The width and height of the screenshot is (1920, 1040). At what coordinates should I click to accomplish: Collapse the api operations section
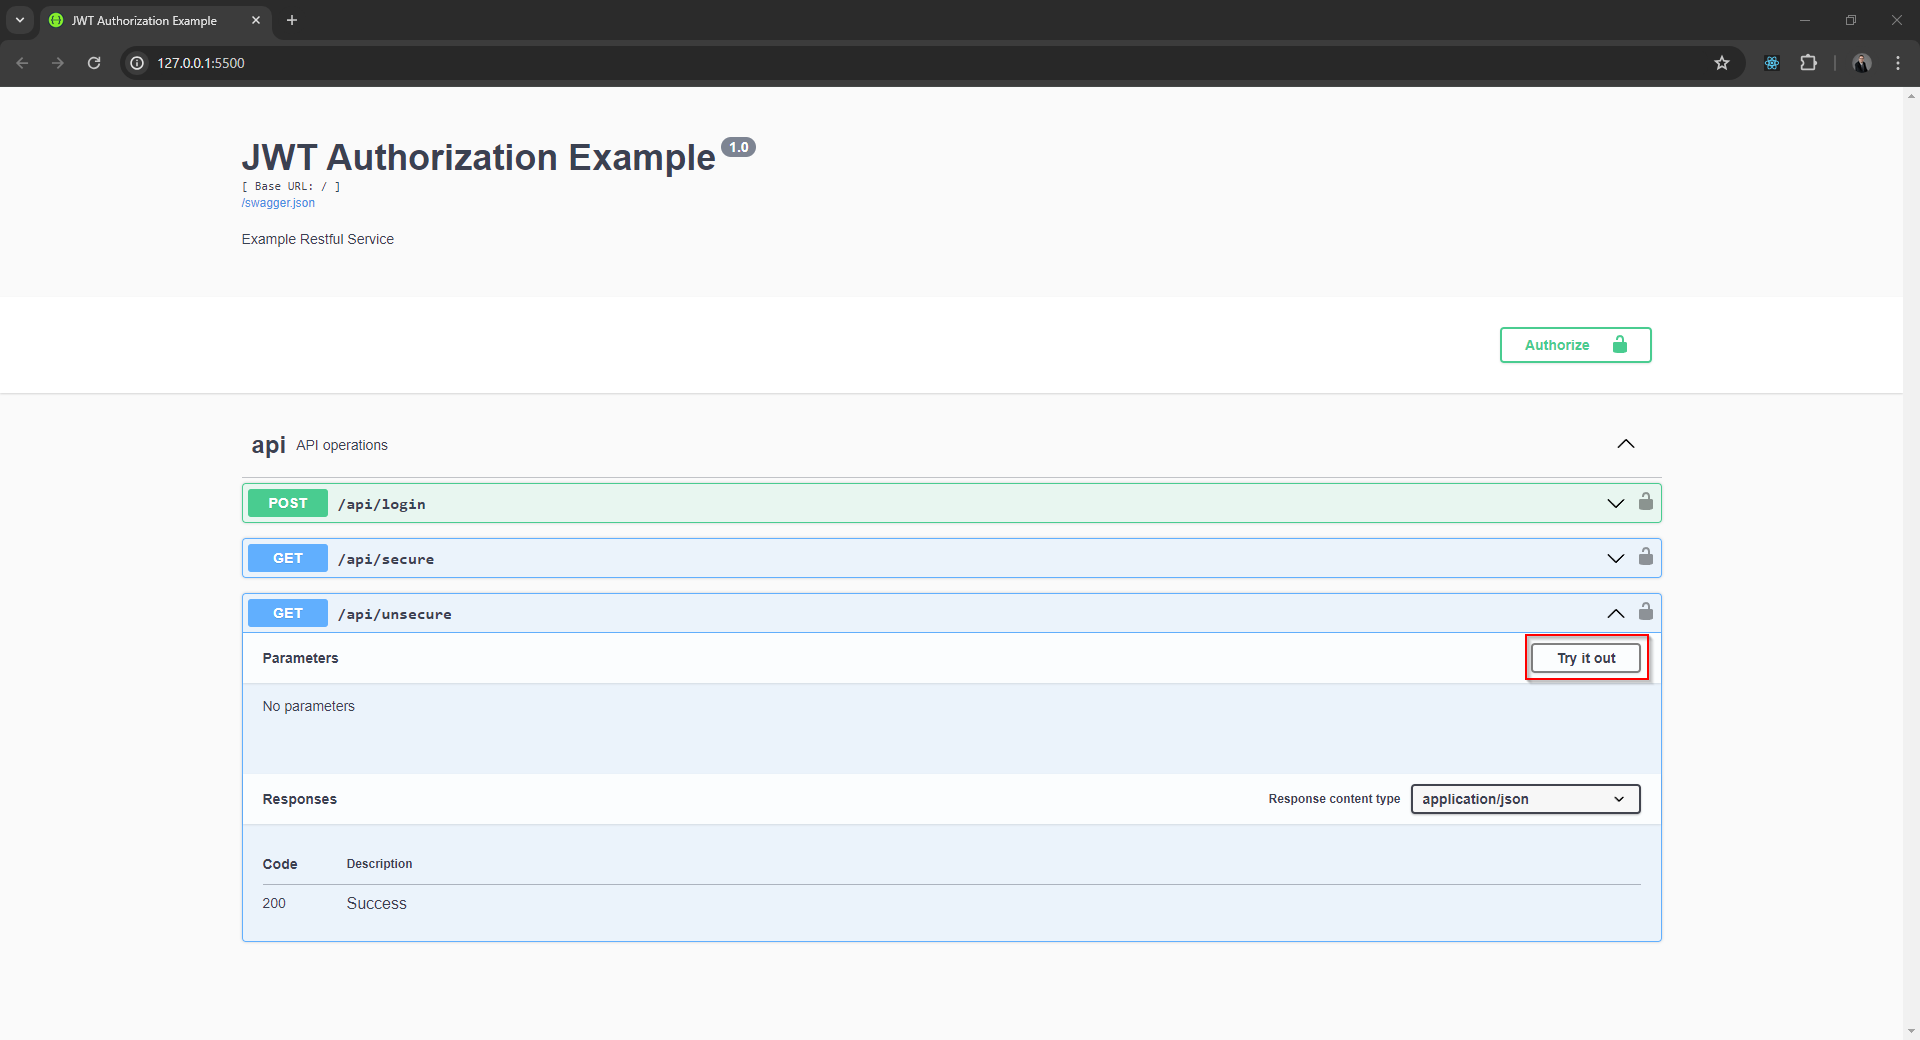(1625, 444)
